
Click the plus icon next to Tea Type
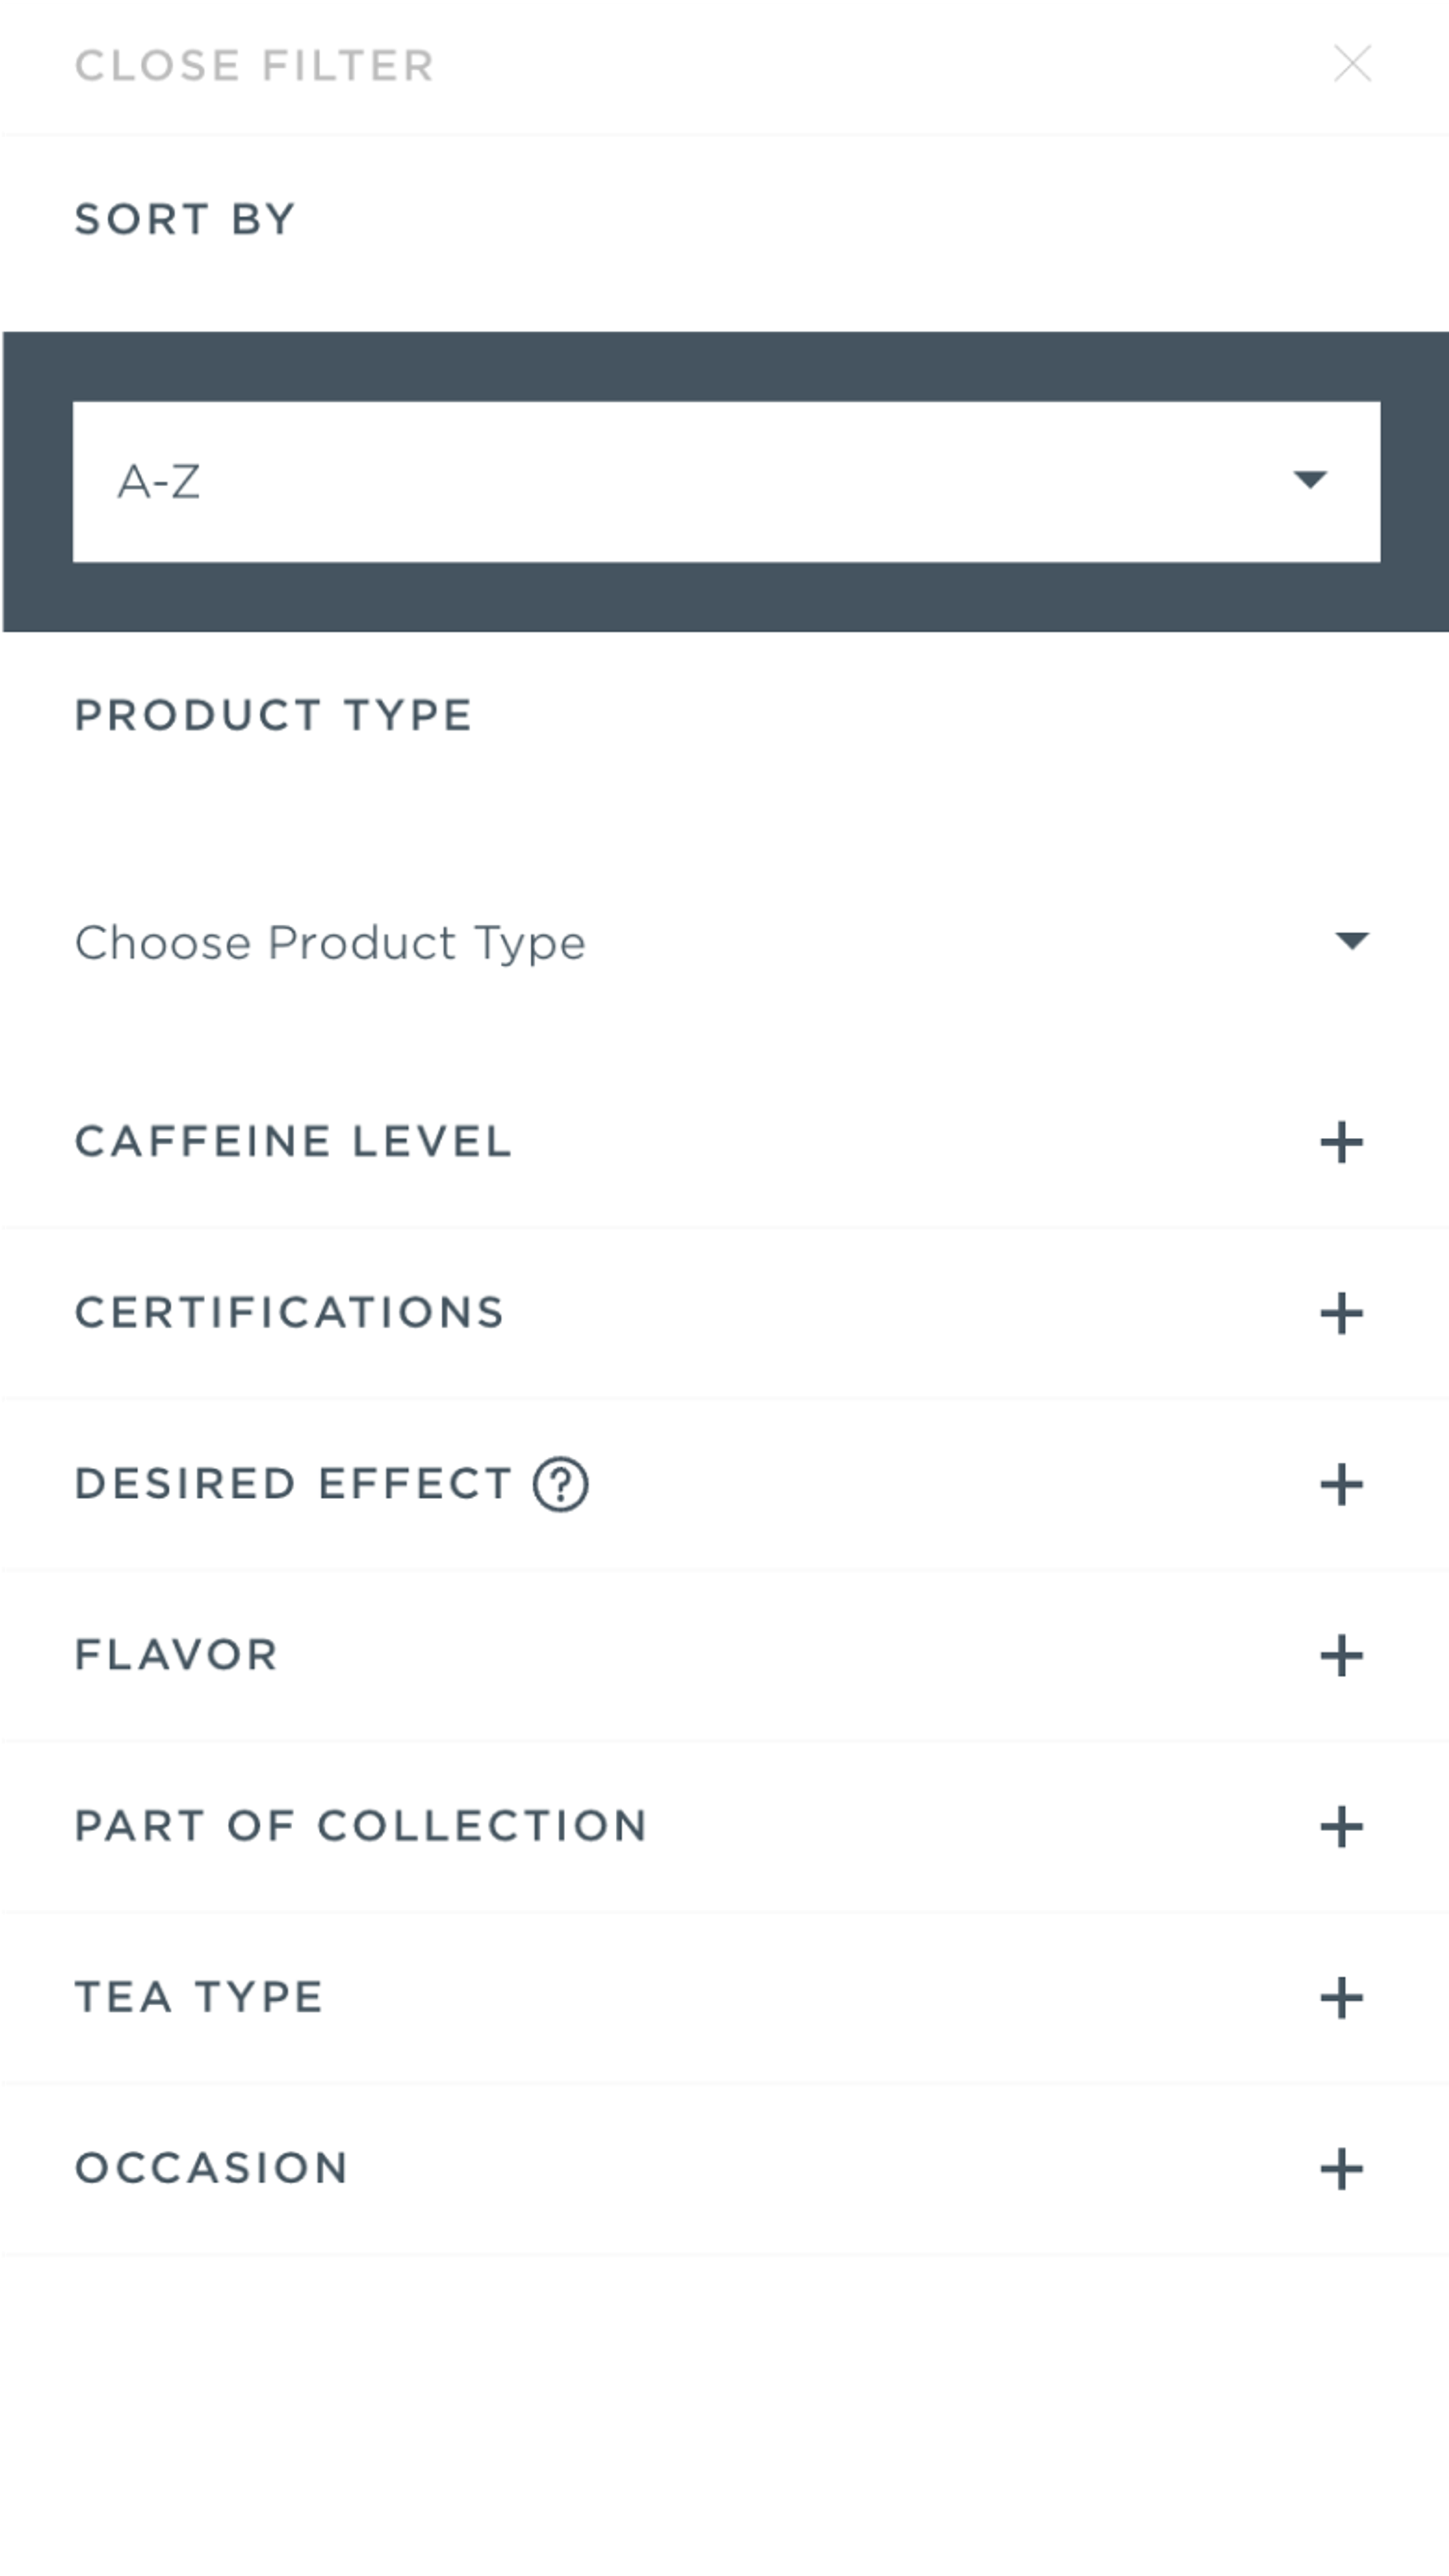pos(1341,1998)
